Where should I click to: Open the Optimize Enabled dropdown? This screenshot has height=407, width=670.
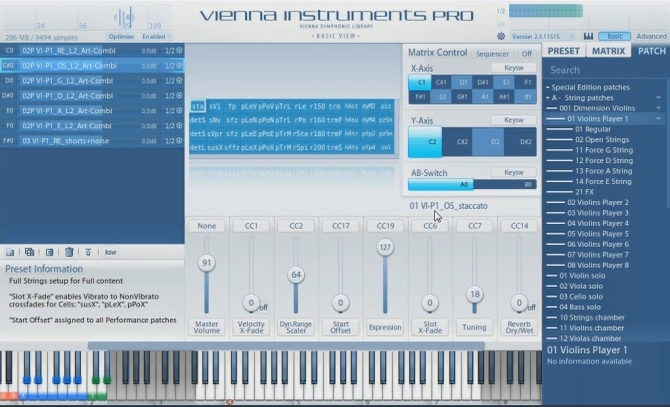pos(156,37)
